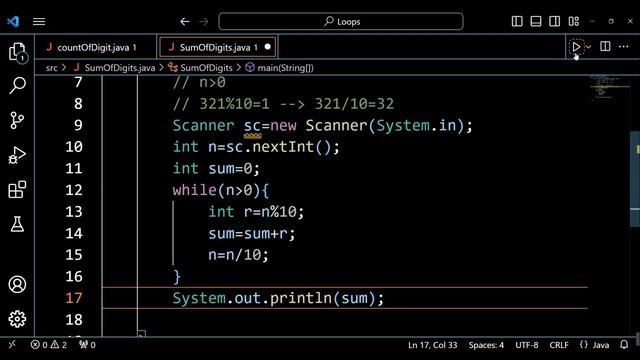This screenshot has height=360, width=640.
Task: Open the errors and warnings count
Action: 49,345
